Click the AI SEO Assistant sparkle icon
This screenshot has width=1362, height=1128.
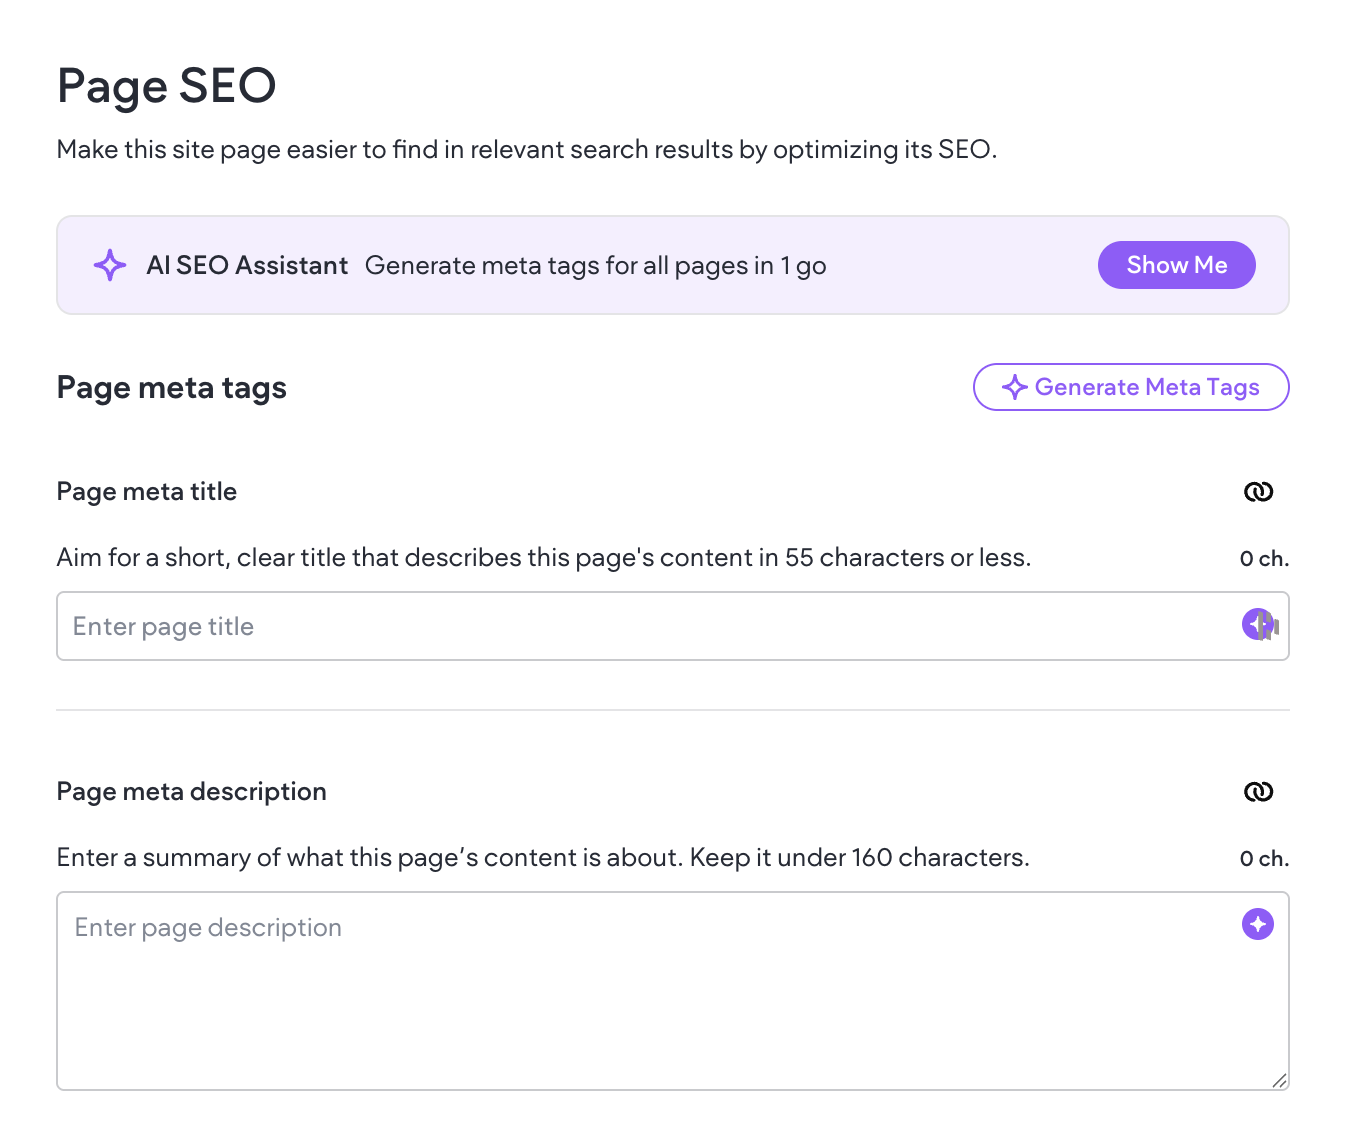point(110,265)
